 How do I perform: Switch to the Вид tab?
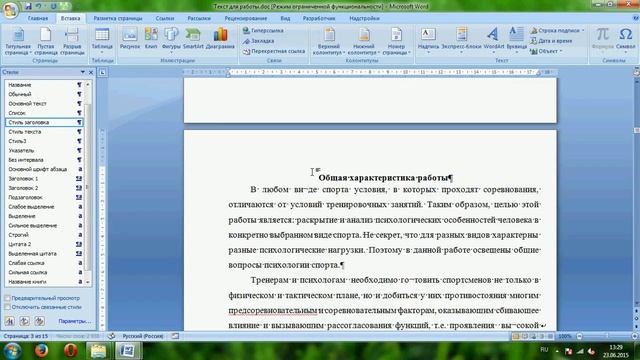(x=285, y=18)
